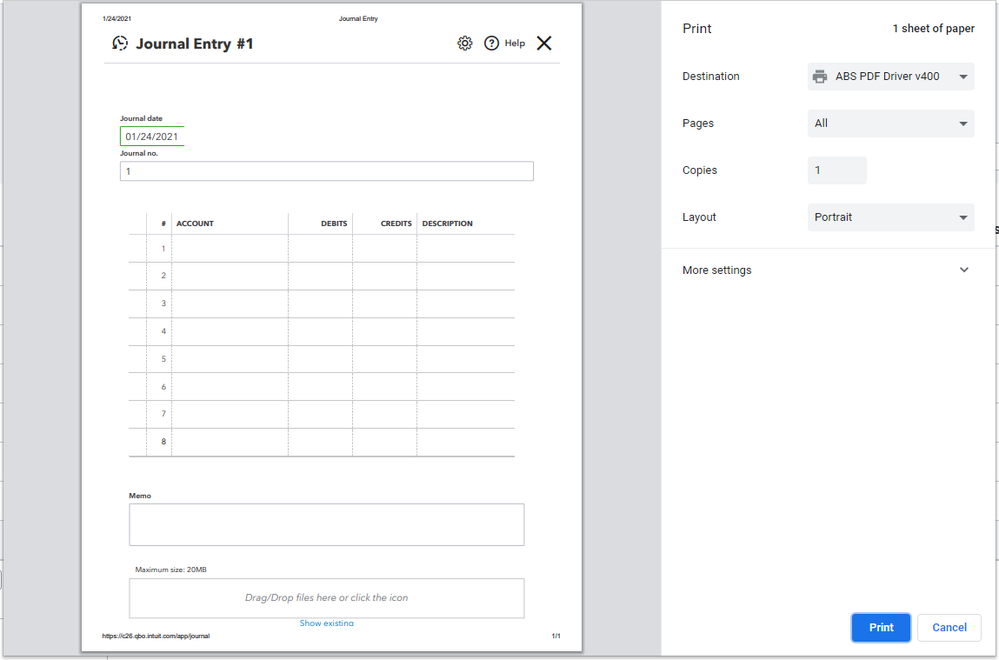Click row number 7 in journal table
This screenshot has height=660, width=999.
pos(164,414)
